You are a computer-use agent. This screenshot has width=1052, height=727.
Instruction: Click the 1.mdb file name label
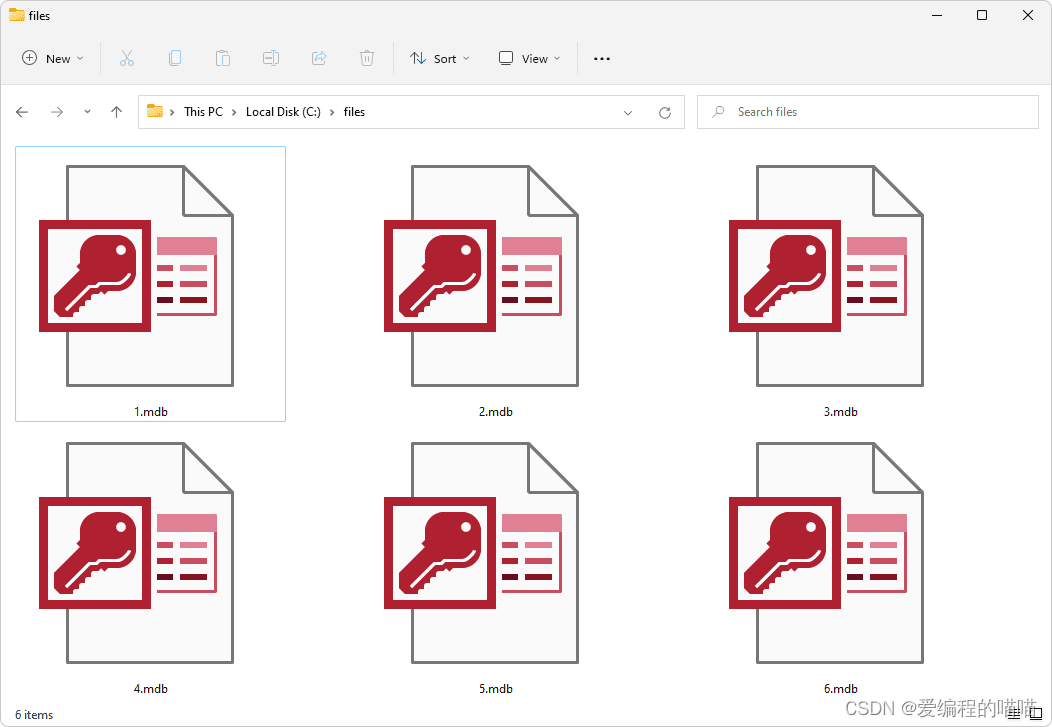pyautogui.click(x=151, y=412)
